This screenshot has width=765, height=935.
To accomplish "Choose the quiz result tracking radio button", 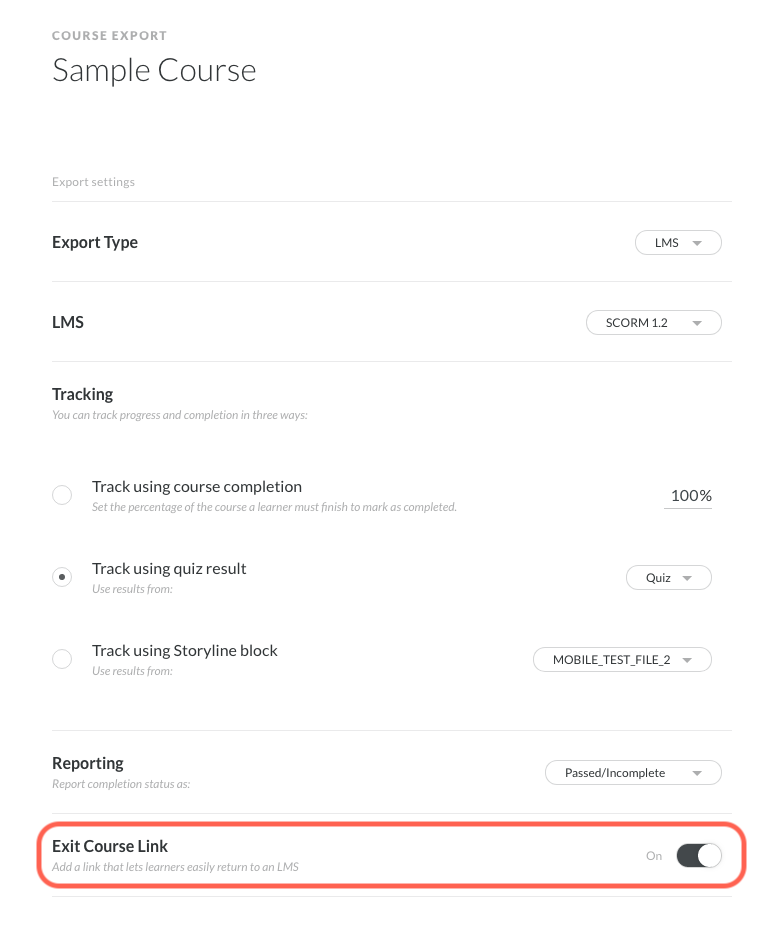I will click(x=62, y=577).
